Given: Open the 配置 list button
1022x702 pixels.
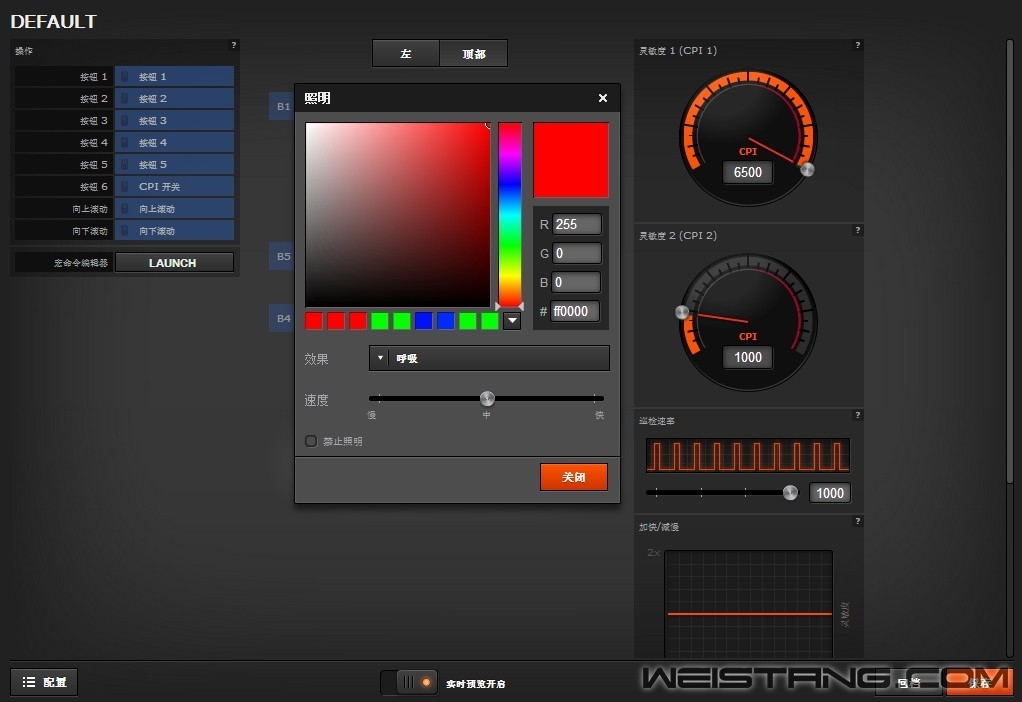Looking at the screenshot, I should pos(44,682).
